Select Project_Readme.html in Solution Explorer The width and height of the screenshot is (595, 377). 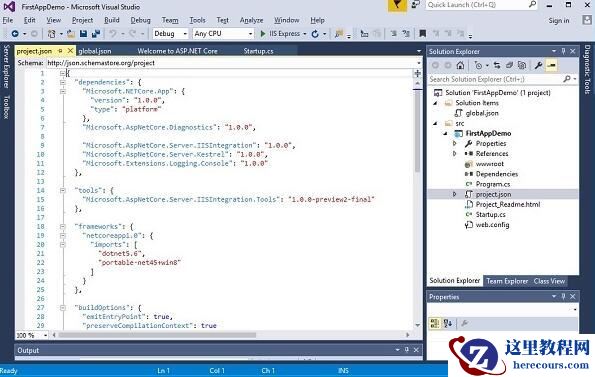[508, 204]
